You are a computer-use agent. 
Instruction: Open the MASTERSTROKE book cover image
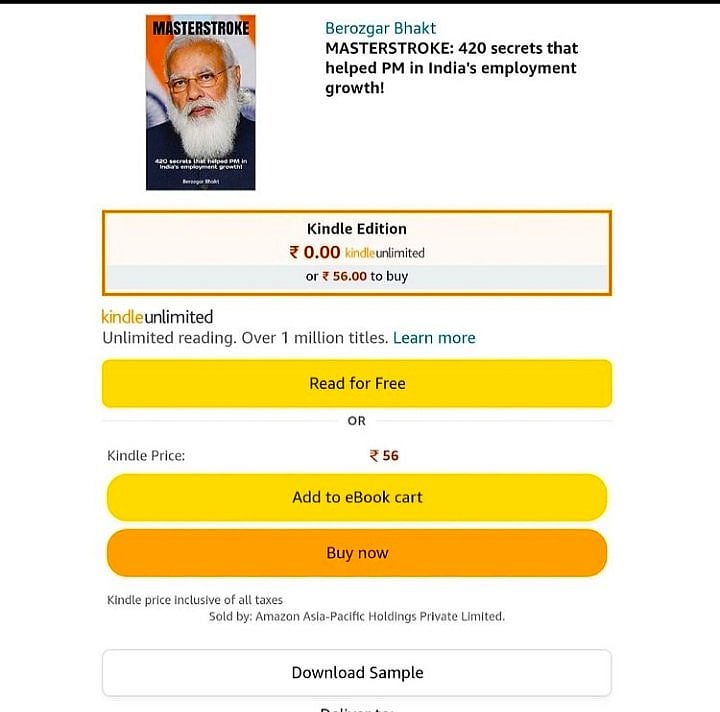tap(201, 102)
